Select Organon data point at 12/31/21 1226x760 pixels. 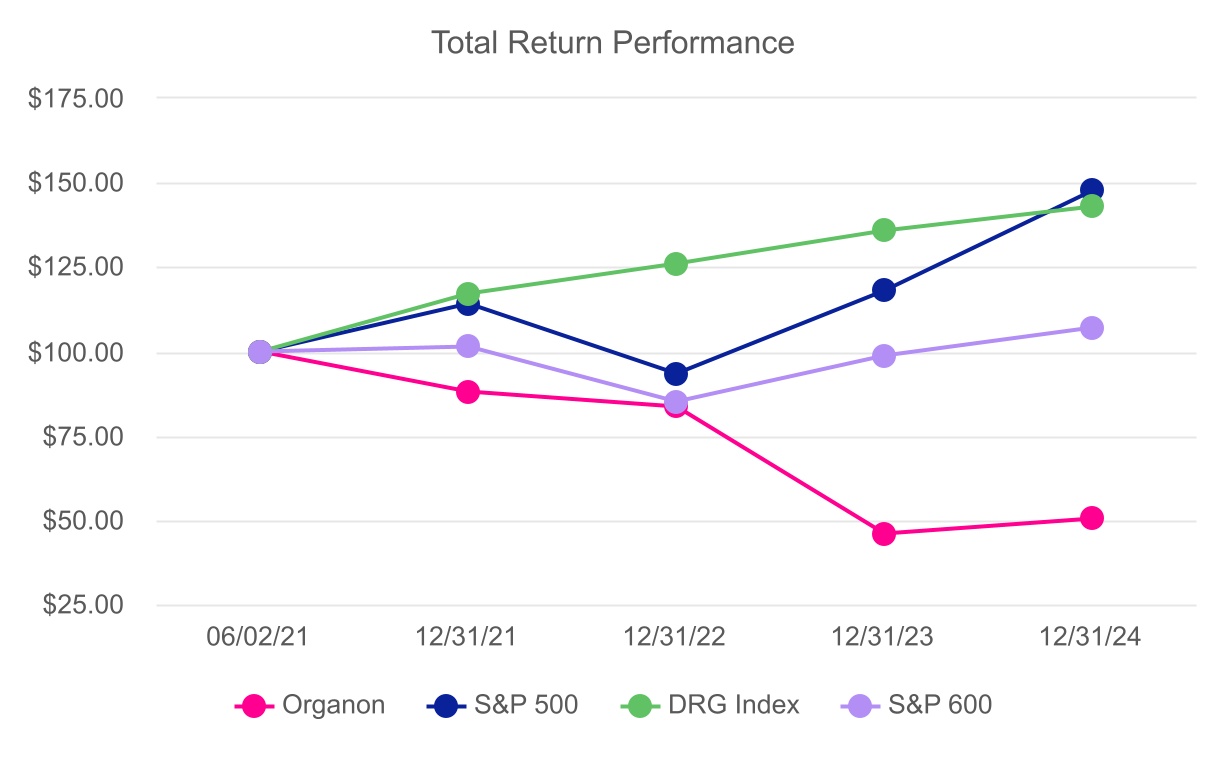click(468, 392)
